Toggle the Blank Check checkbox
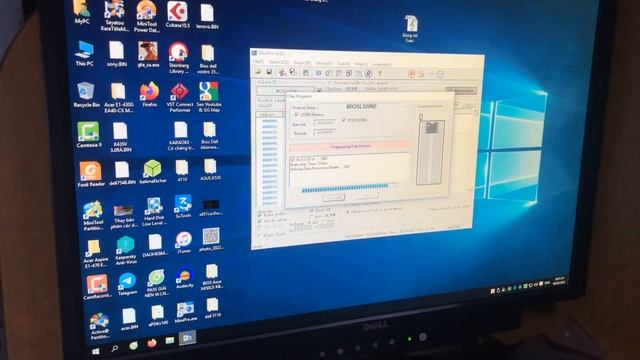This screenshot has width=640, height=360. 260,235
